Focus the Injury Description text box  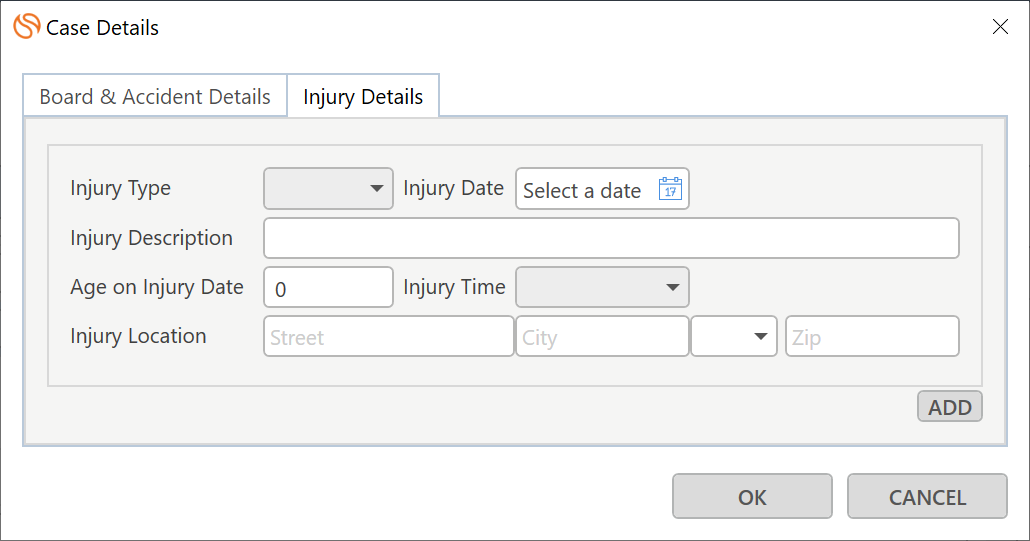612,238
